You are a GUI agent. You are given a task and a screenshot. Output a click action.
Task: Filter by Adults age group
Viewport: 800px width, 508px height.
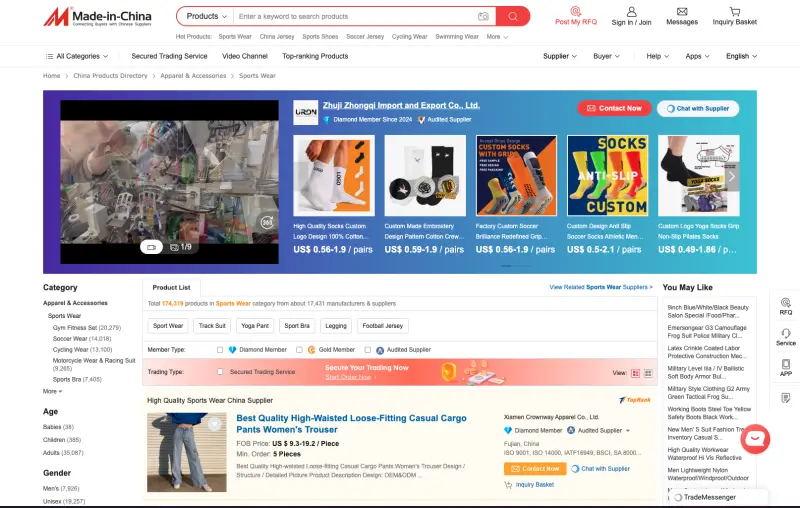(x=63, y=453)
